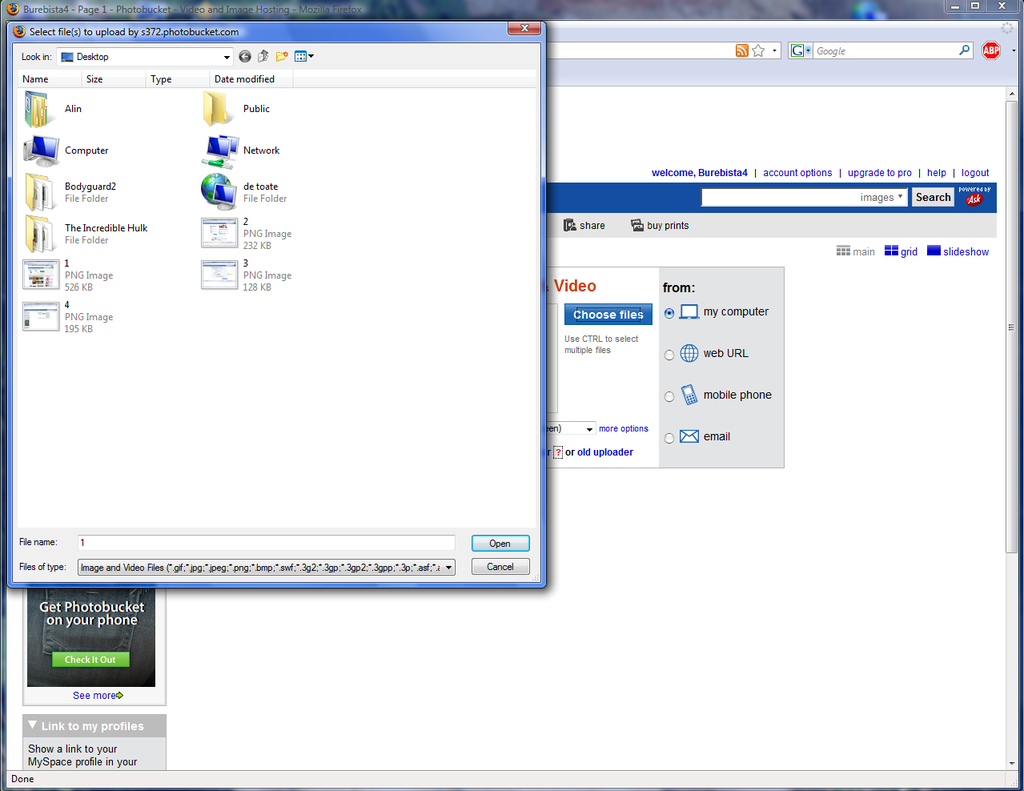The height and width of the screenshot is (791, 1024).
Task: Click the Photobucket Search button
Action: coord(933,197)
